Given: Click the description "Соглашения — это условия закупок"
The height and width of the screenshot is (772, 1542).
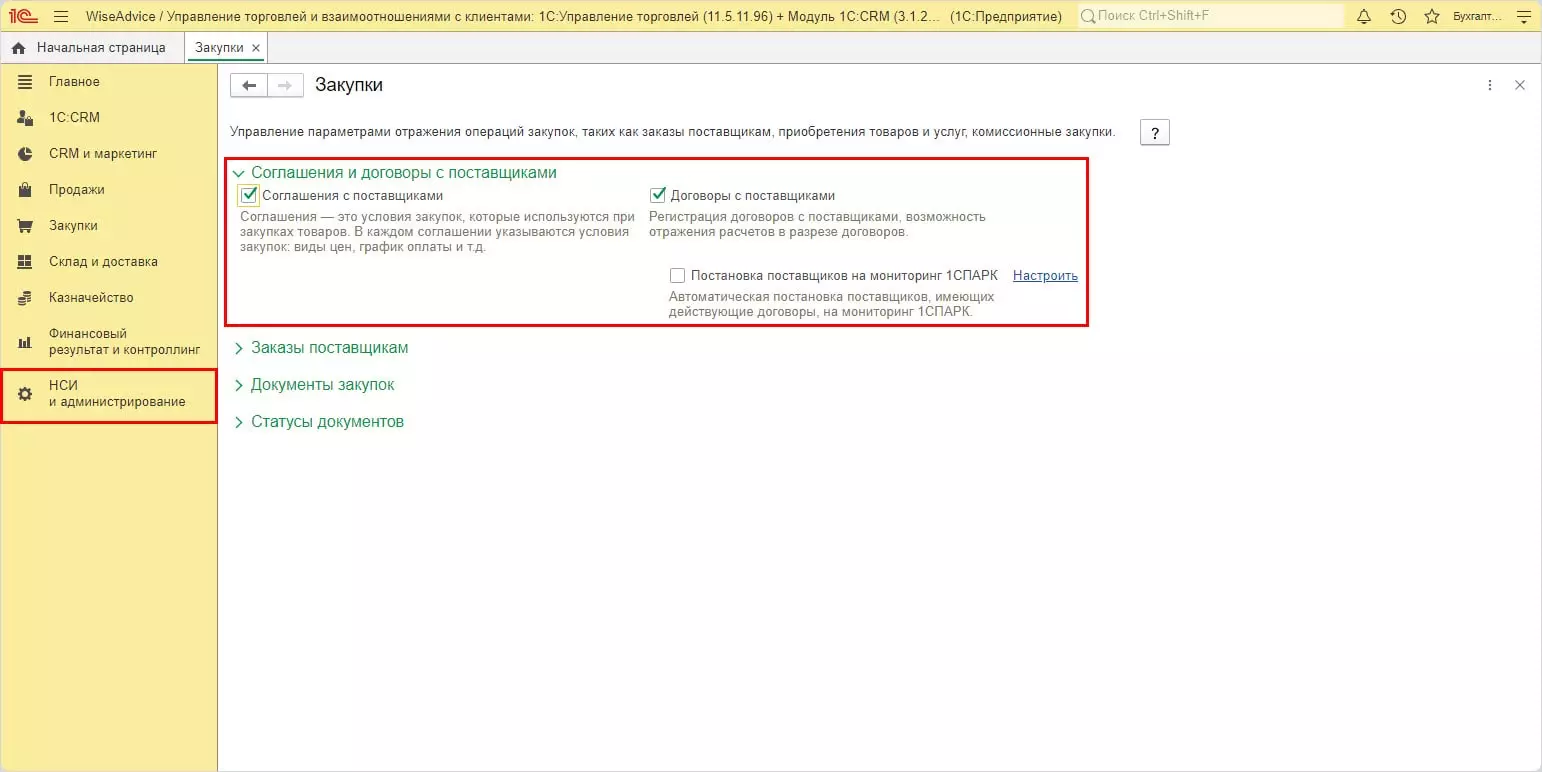Looking at the screenshot, I should (x=438, y=231).
